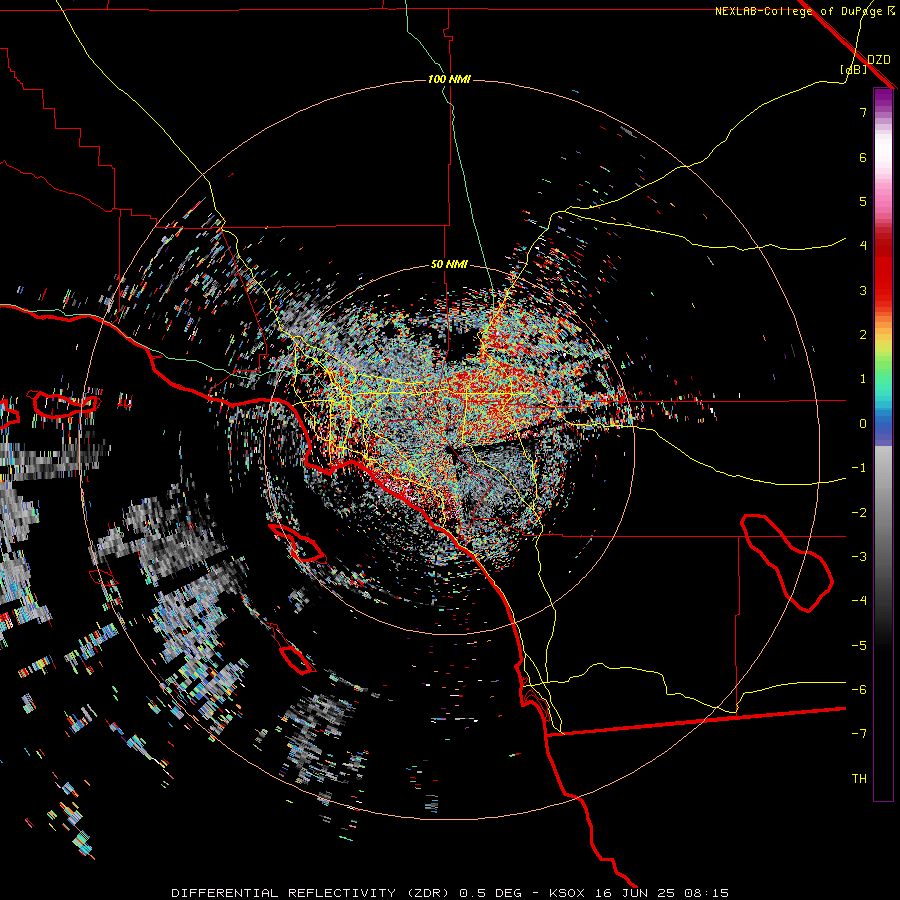
Task: Click the 0 value on color scale
Action: tap(863, 424)
